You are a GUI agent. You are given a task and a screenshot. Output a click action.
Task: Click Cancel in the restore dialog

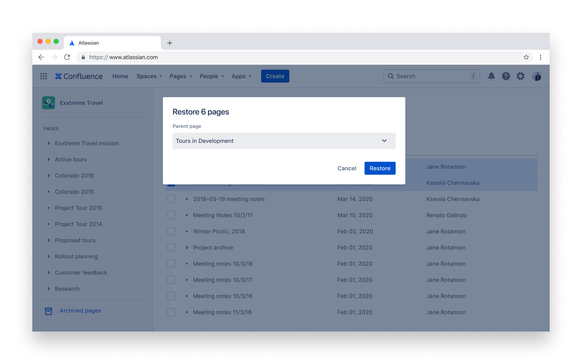point(347,168)
